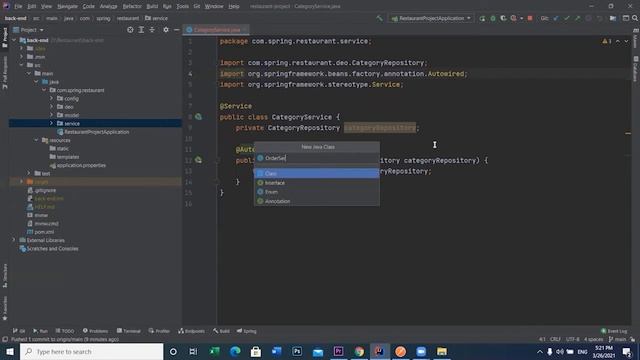Update project with Git blue arrow
This screenshot has height=360, width=640.
556,18
